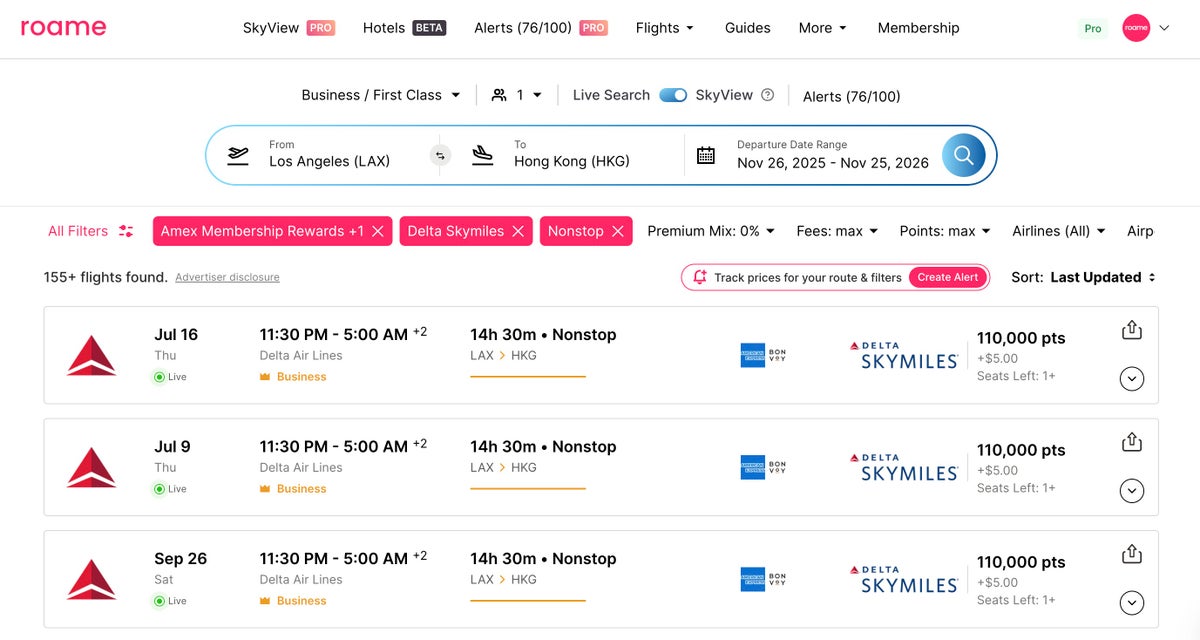Expand the Jul 16 flight details

pyautogui.click(x=1131, y=379)
